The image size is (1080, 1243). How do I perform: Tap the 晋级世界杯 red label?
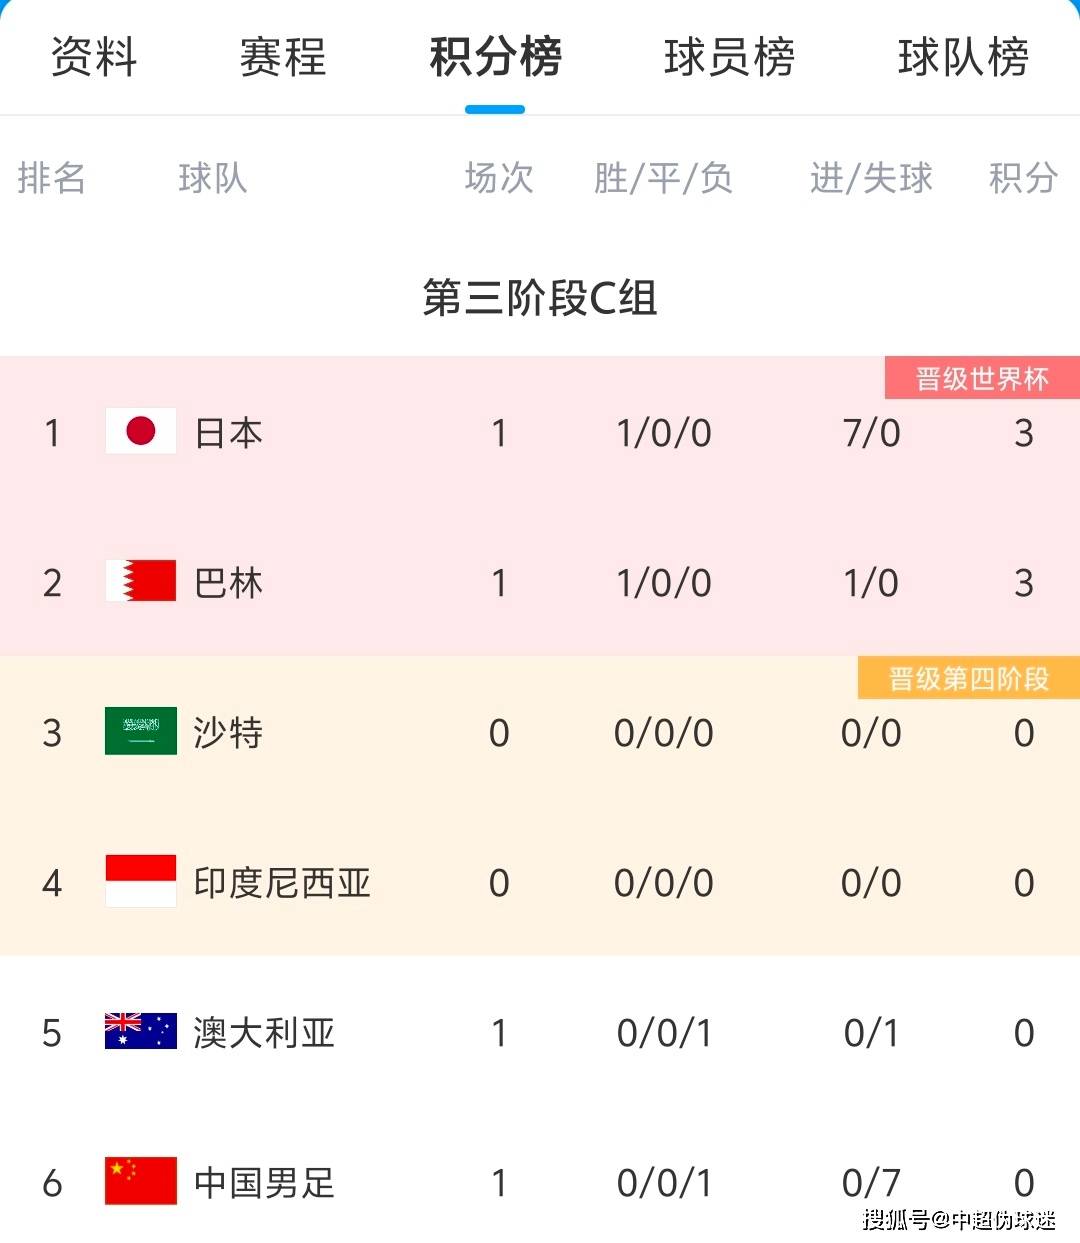(982, 378)
